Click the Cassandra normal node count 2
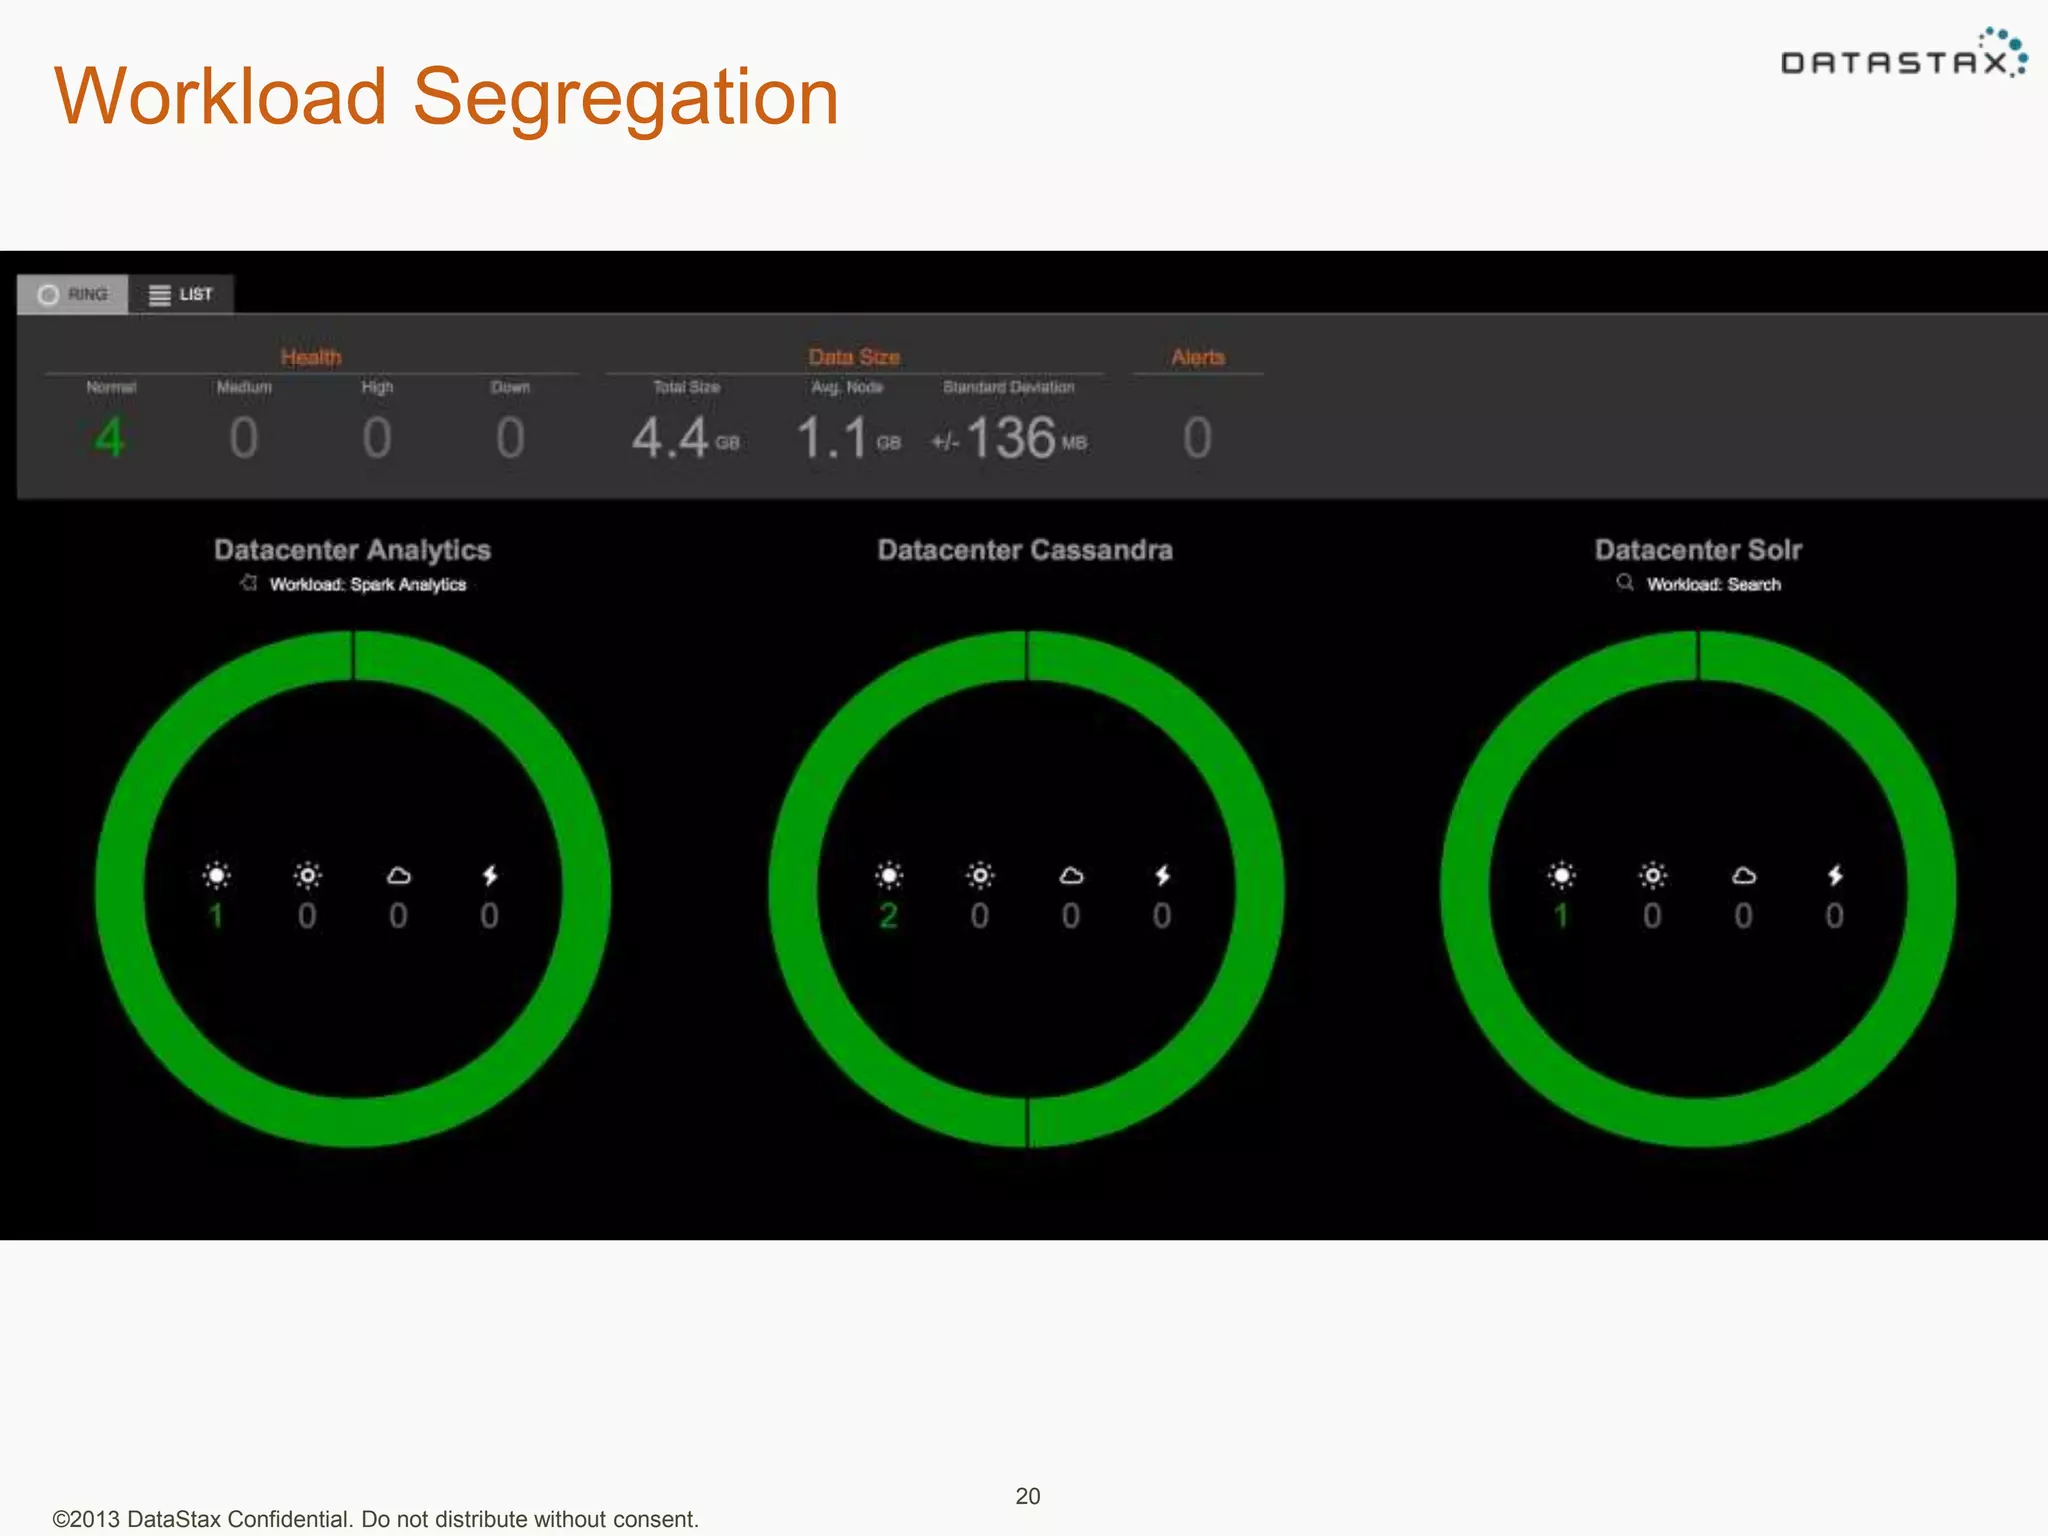This screenshot has width=2048, height=1536. 888,916
